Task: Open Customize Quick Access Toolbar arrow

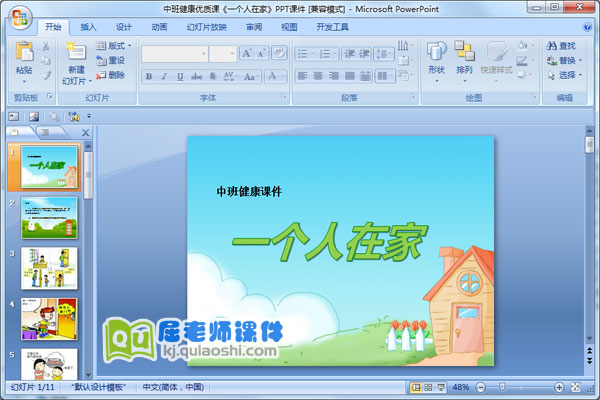Action: tap(89, 116)
